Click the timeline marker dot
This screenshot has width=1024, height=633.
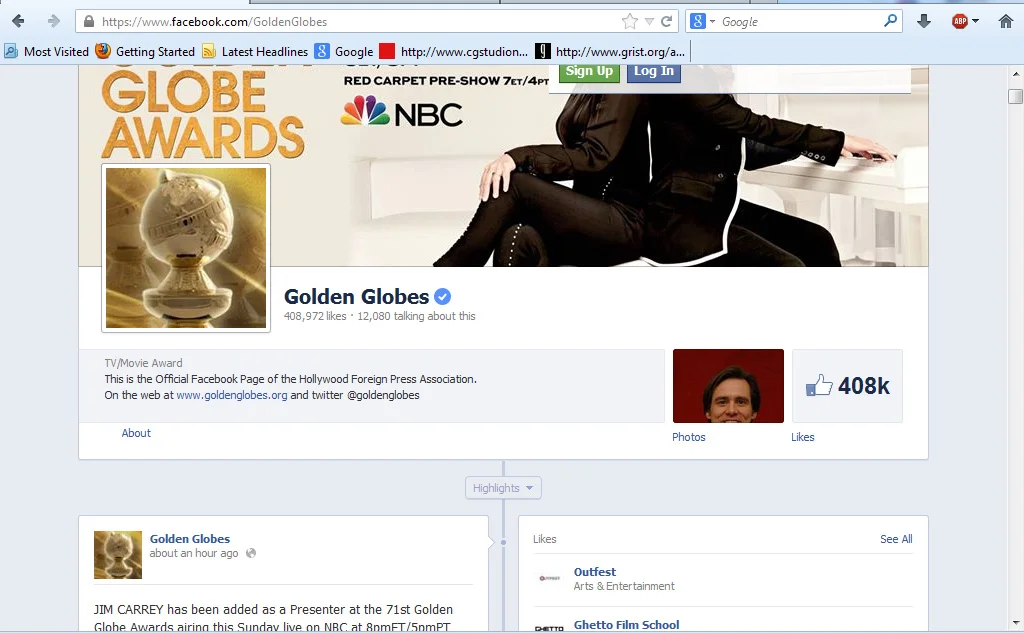(504, 542)
